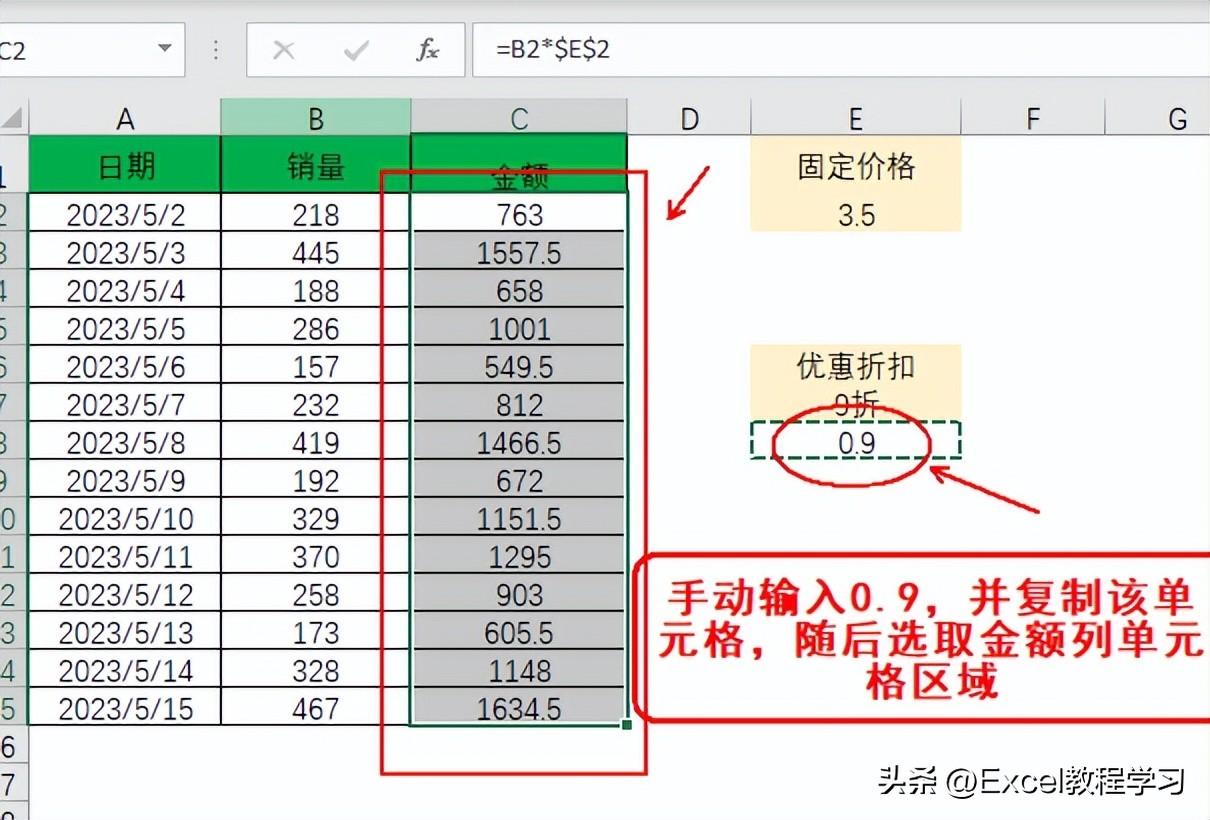Click date cell 2023/5/8
Viewport: 1210px width, 820px height.
click(x=125, y=442)
